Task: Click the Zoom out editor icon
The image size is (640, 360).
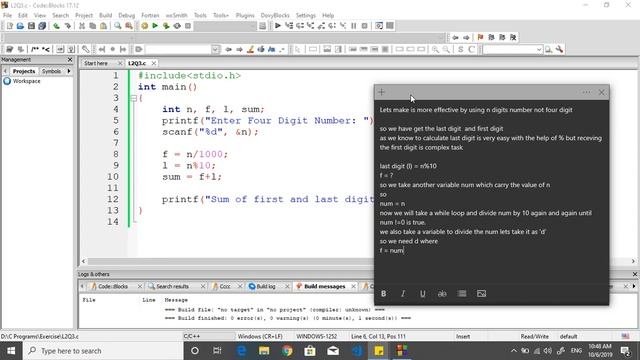Action: [447, 49]
